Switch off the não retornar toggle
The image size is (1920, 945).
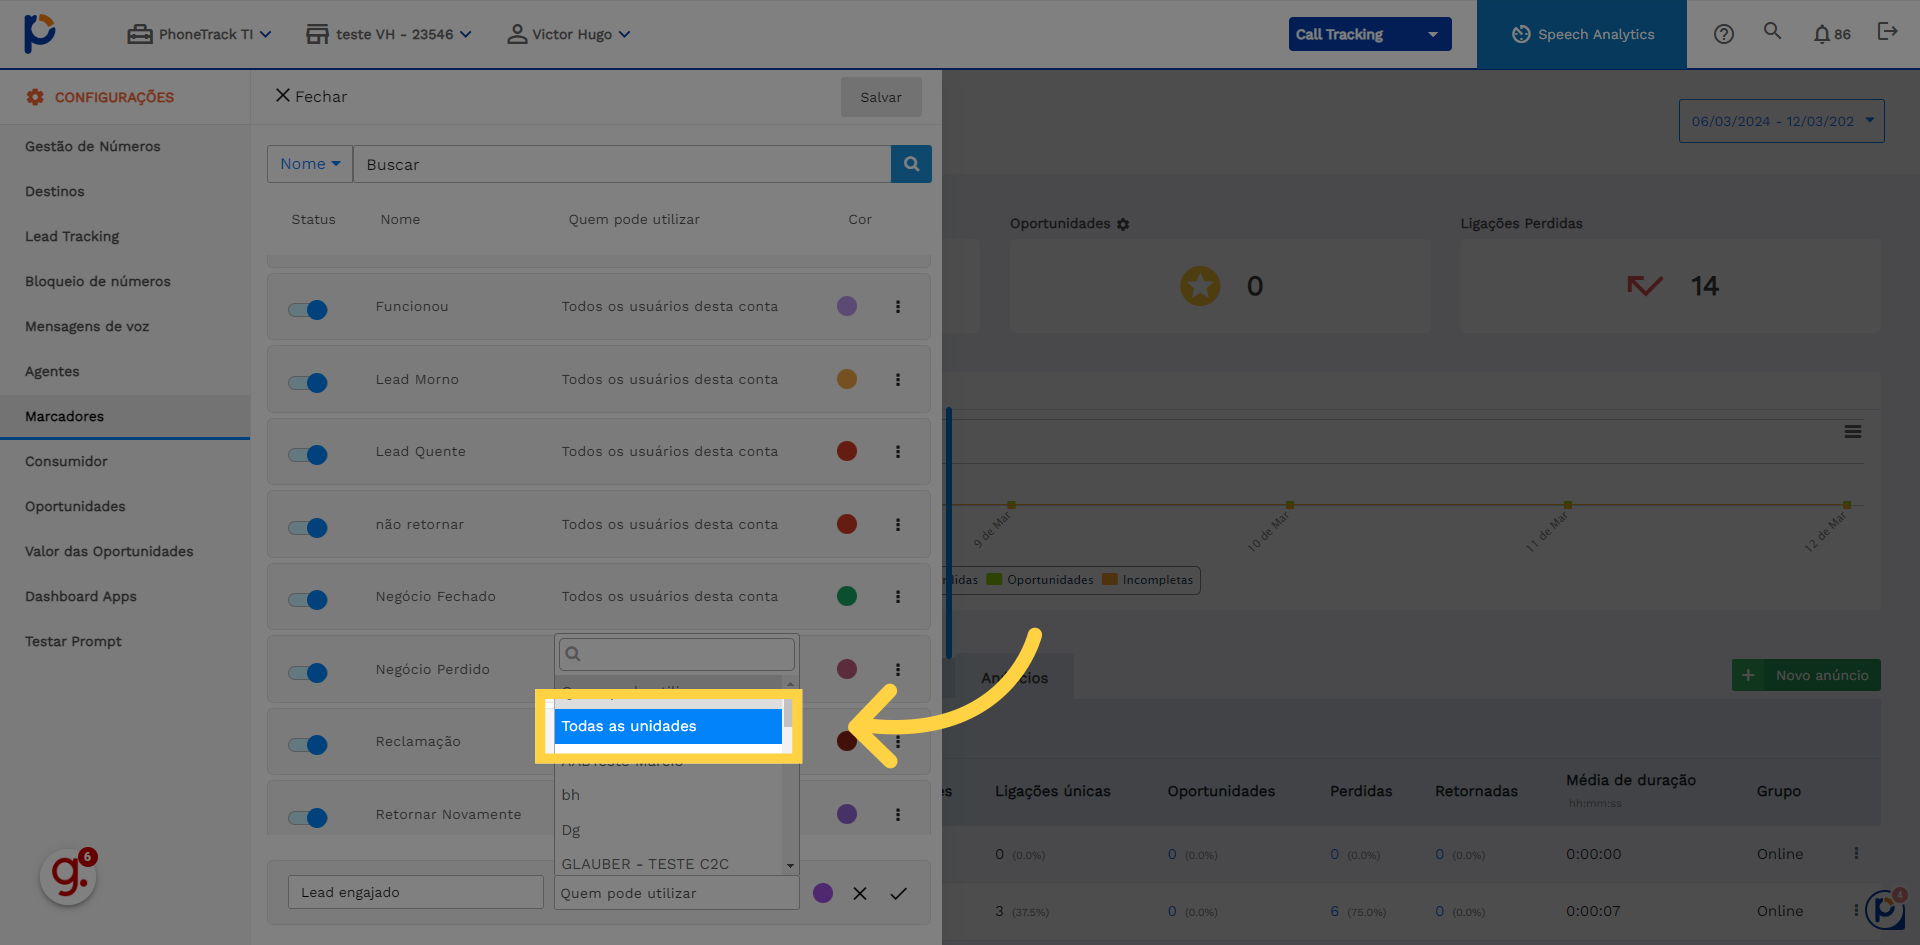point(308,527)
